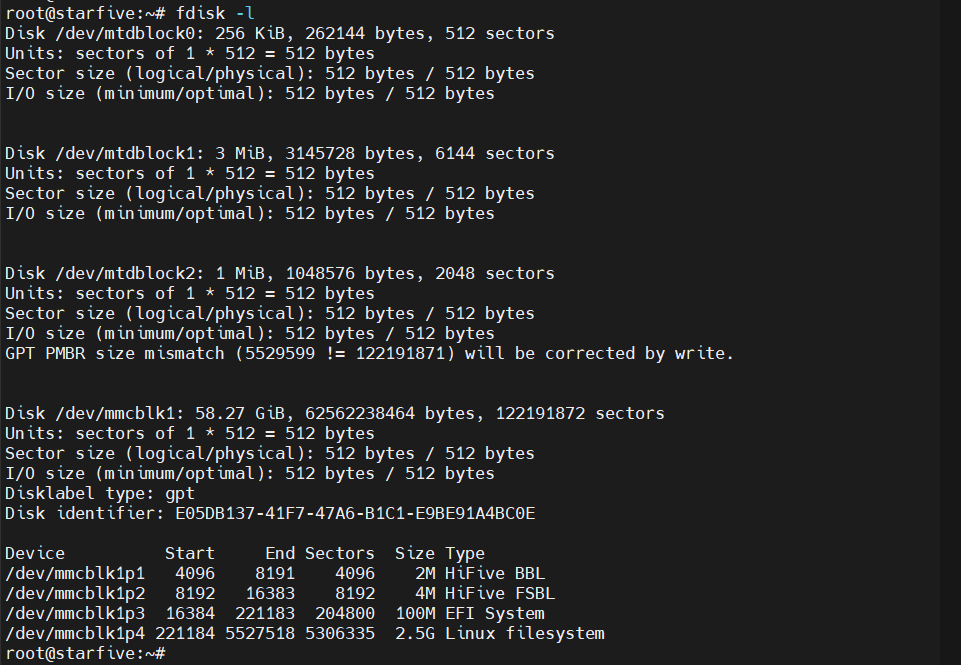
Task: Click the /dev/mmcblk1p2 partition entry
Action: coord(75,593)
